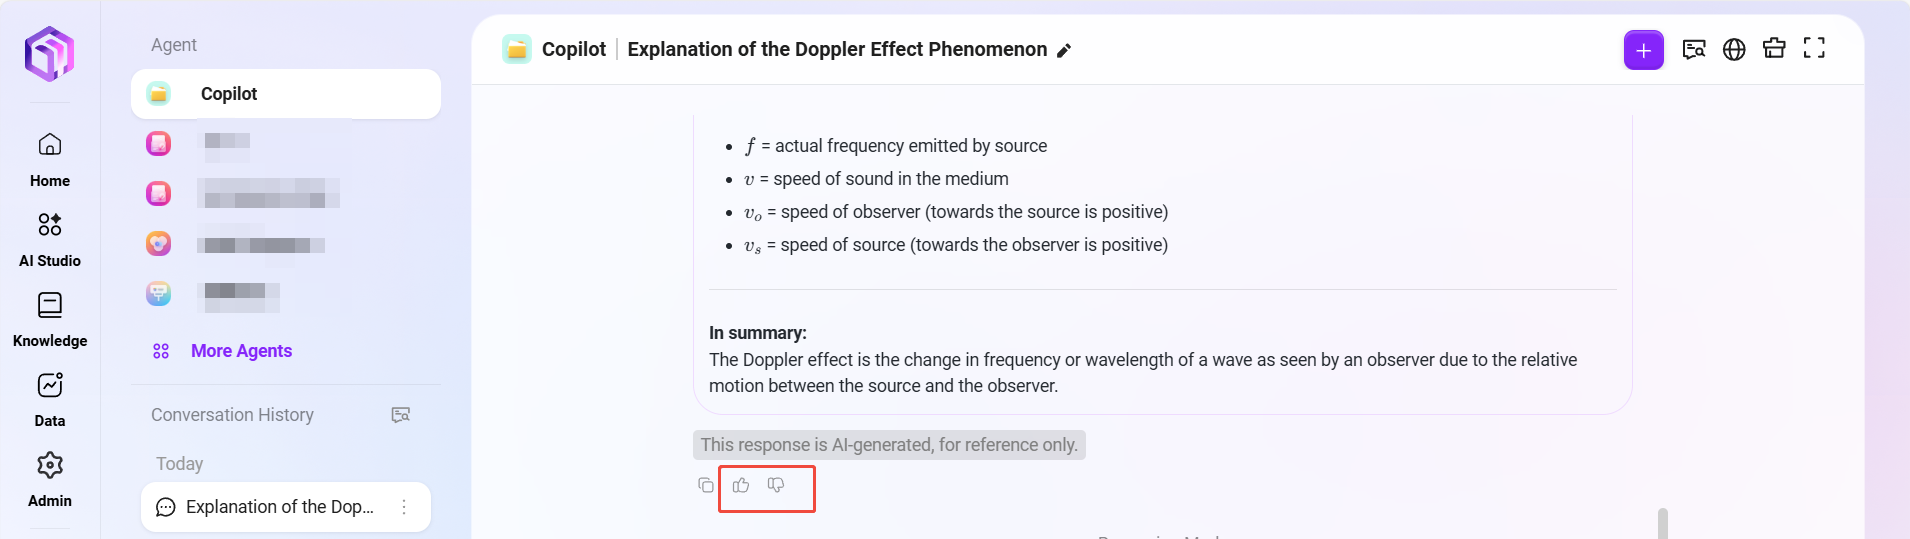Open options menu for Doppler conversation
The image size is (1910, 539).
pos(404,507)
